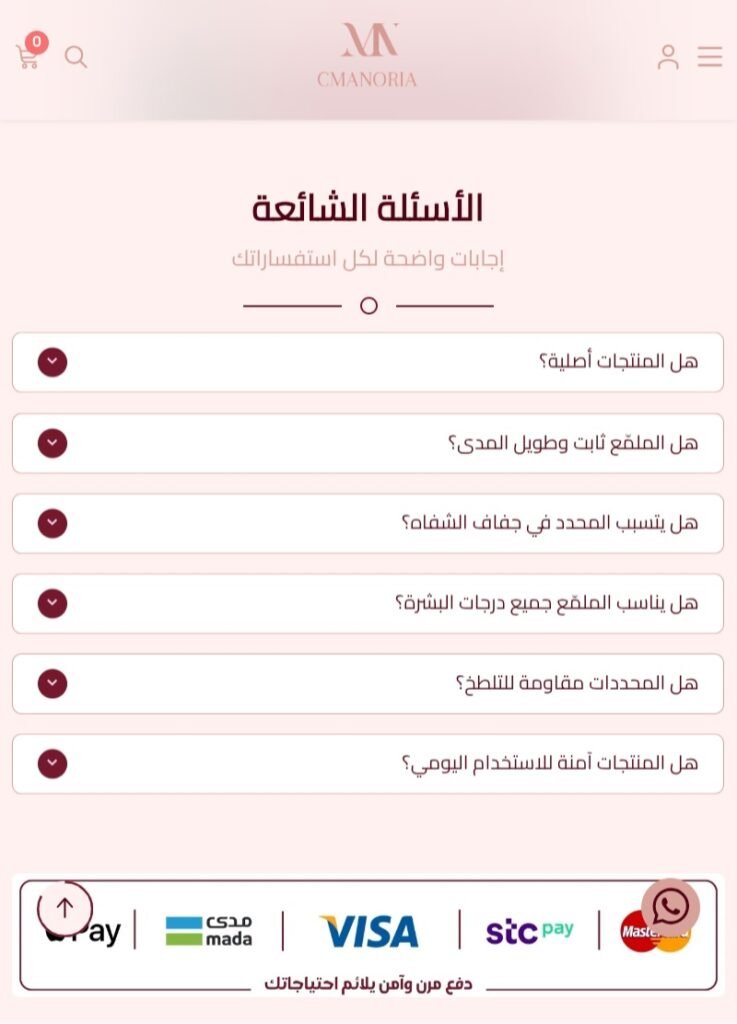Image resolution: width=737 pixels, height=1024 pixels.
Task: Expand chevron for هل المنتجات أصلية؟
Action: [52, 362]
